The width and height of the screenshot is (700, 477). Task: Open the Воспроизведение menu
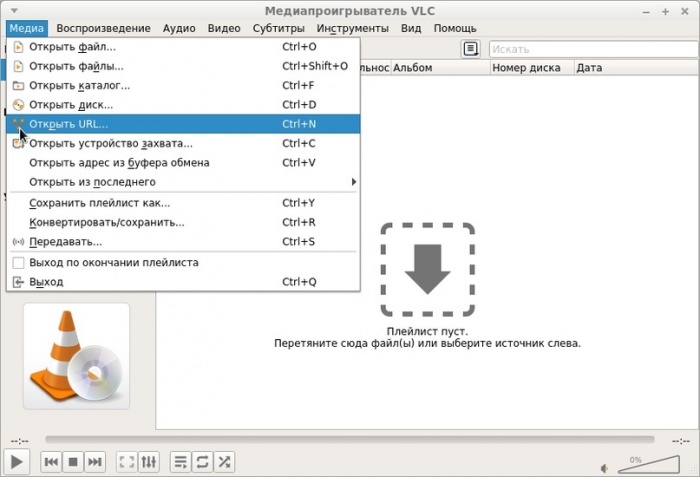(103, 28)
